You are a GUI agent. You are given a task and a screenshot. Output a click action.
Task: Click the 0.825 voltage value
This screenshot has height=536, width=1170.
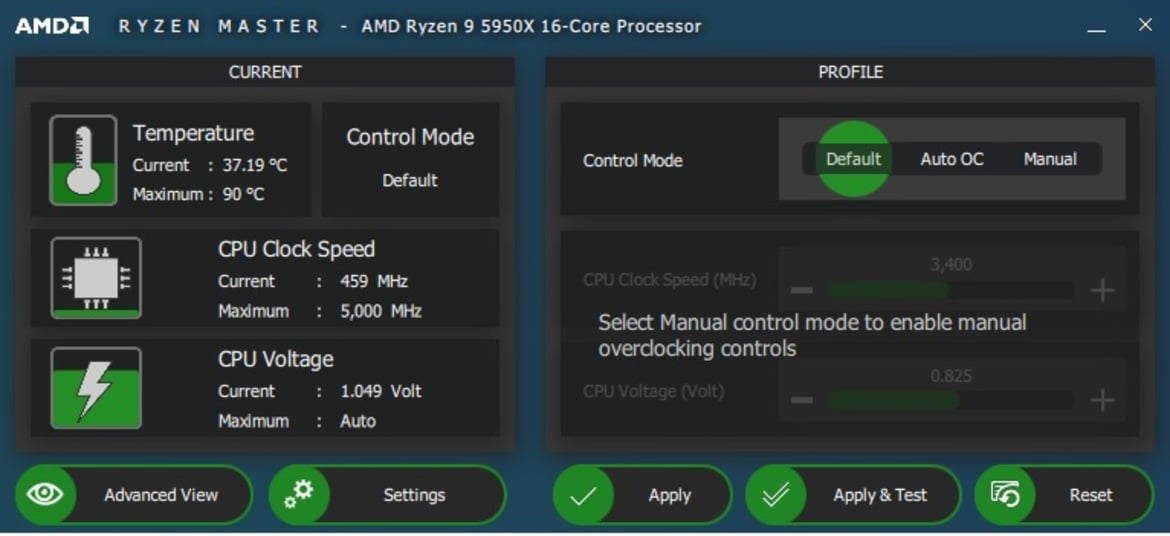[951, 375]
